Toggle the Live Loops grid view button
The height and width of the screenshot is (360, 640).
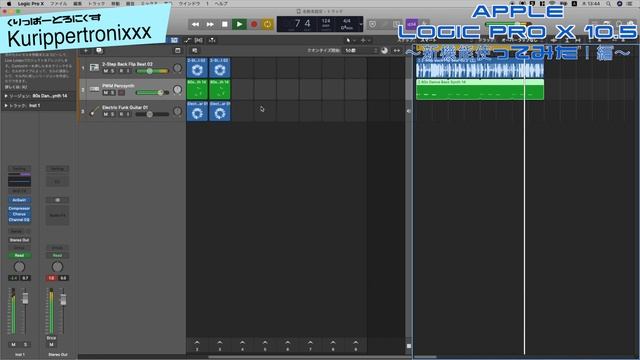174,40
